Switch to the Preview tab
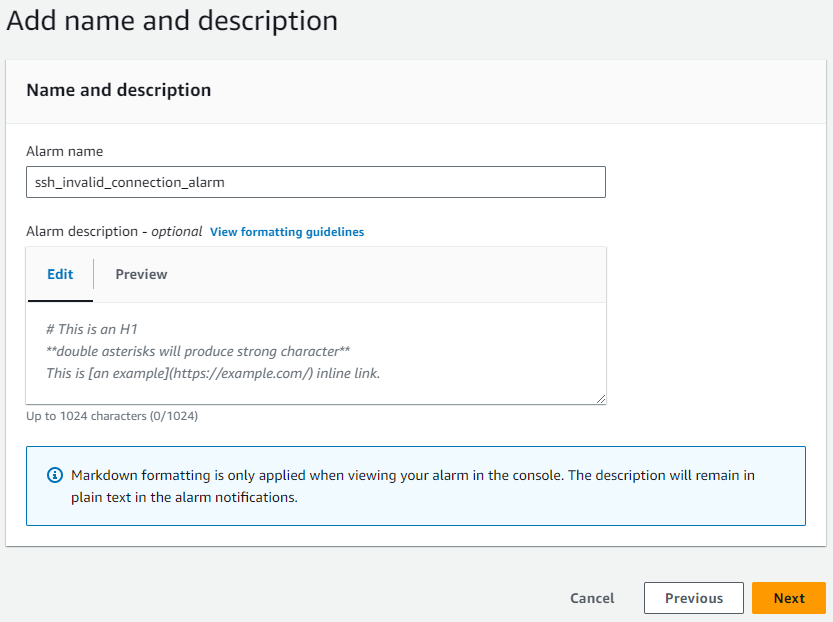This screenshot has height=622, width=833. [141, 274]
